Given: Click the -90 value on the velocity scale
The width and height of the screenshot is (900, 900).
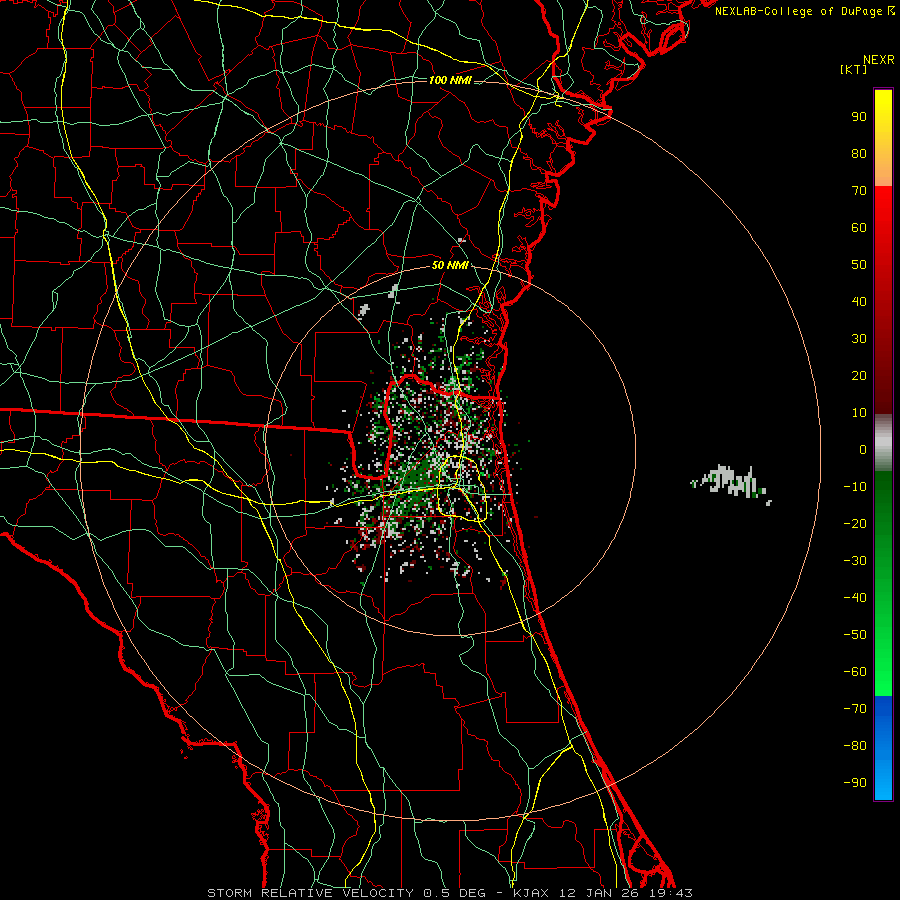Looking at the screenshot, I should 855,783.
